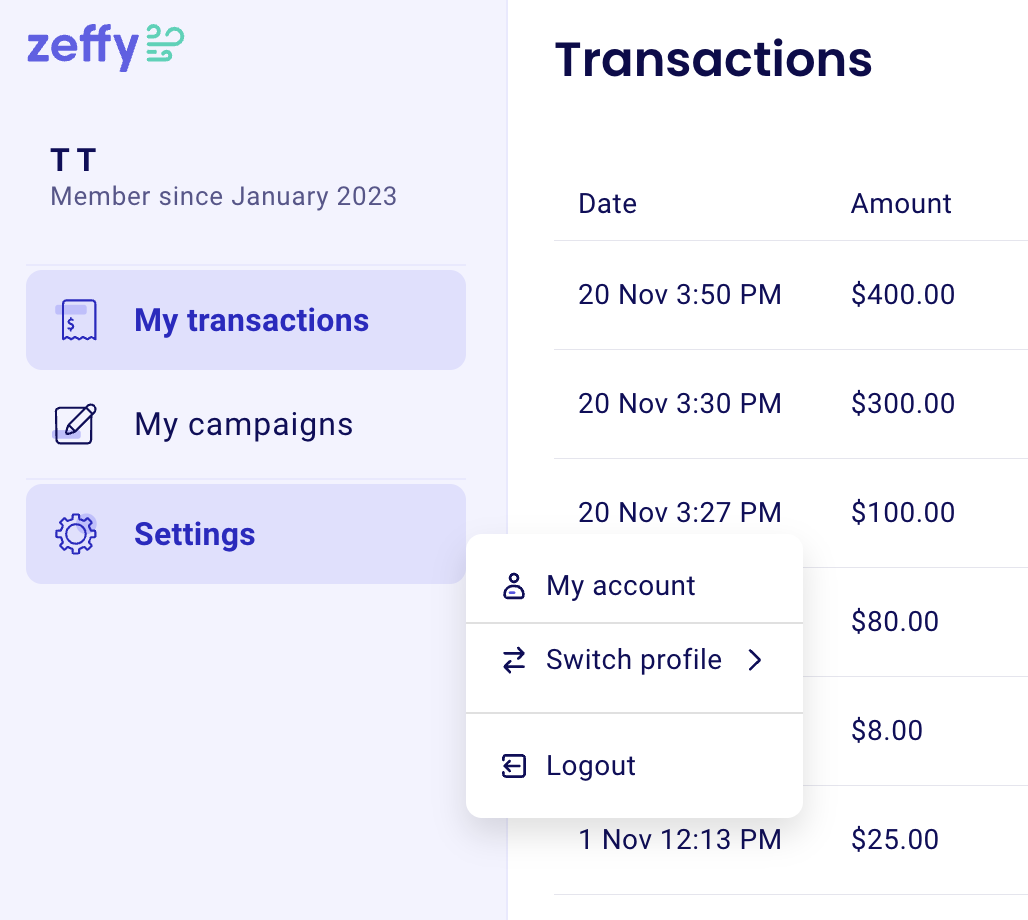The image size is (1028, 920).
Task: Click the Logout exit icon
Action: [513, 766]
